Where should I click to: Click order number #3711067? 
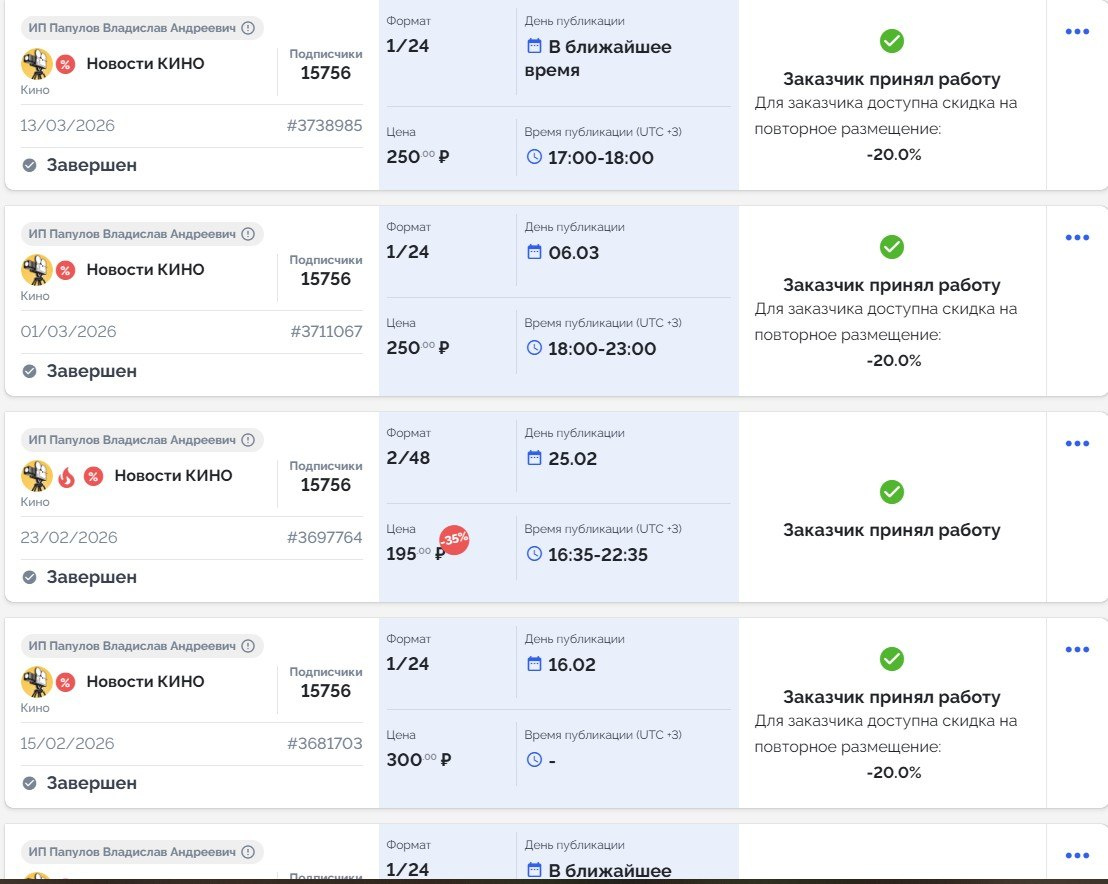(x=326, y=332)
